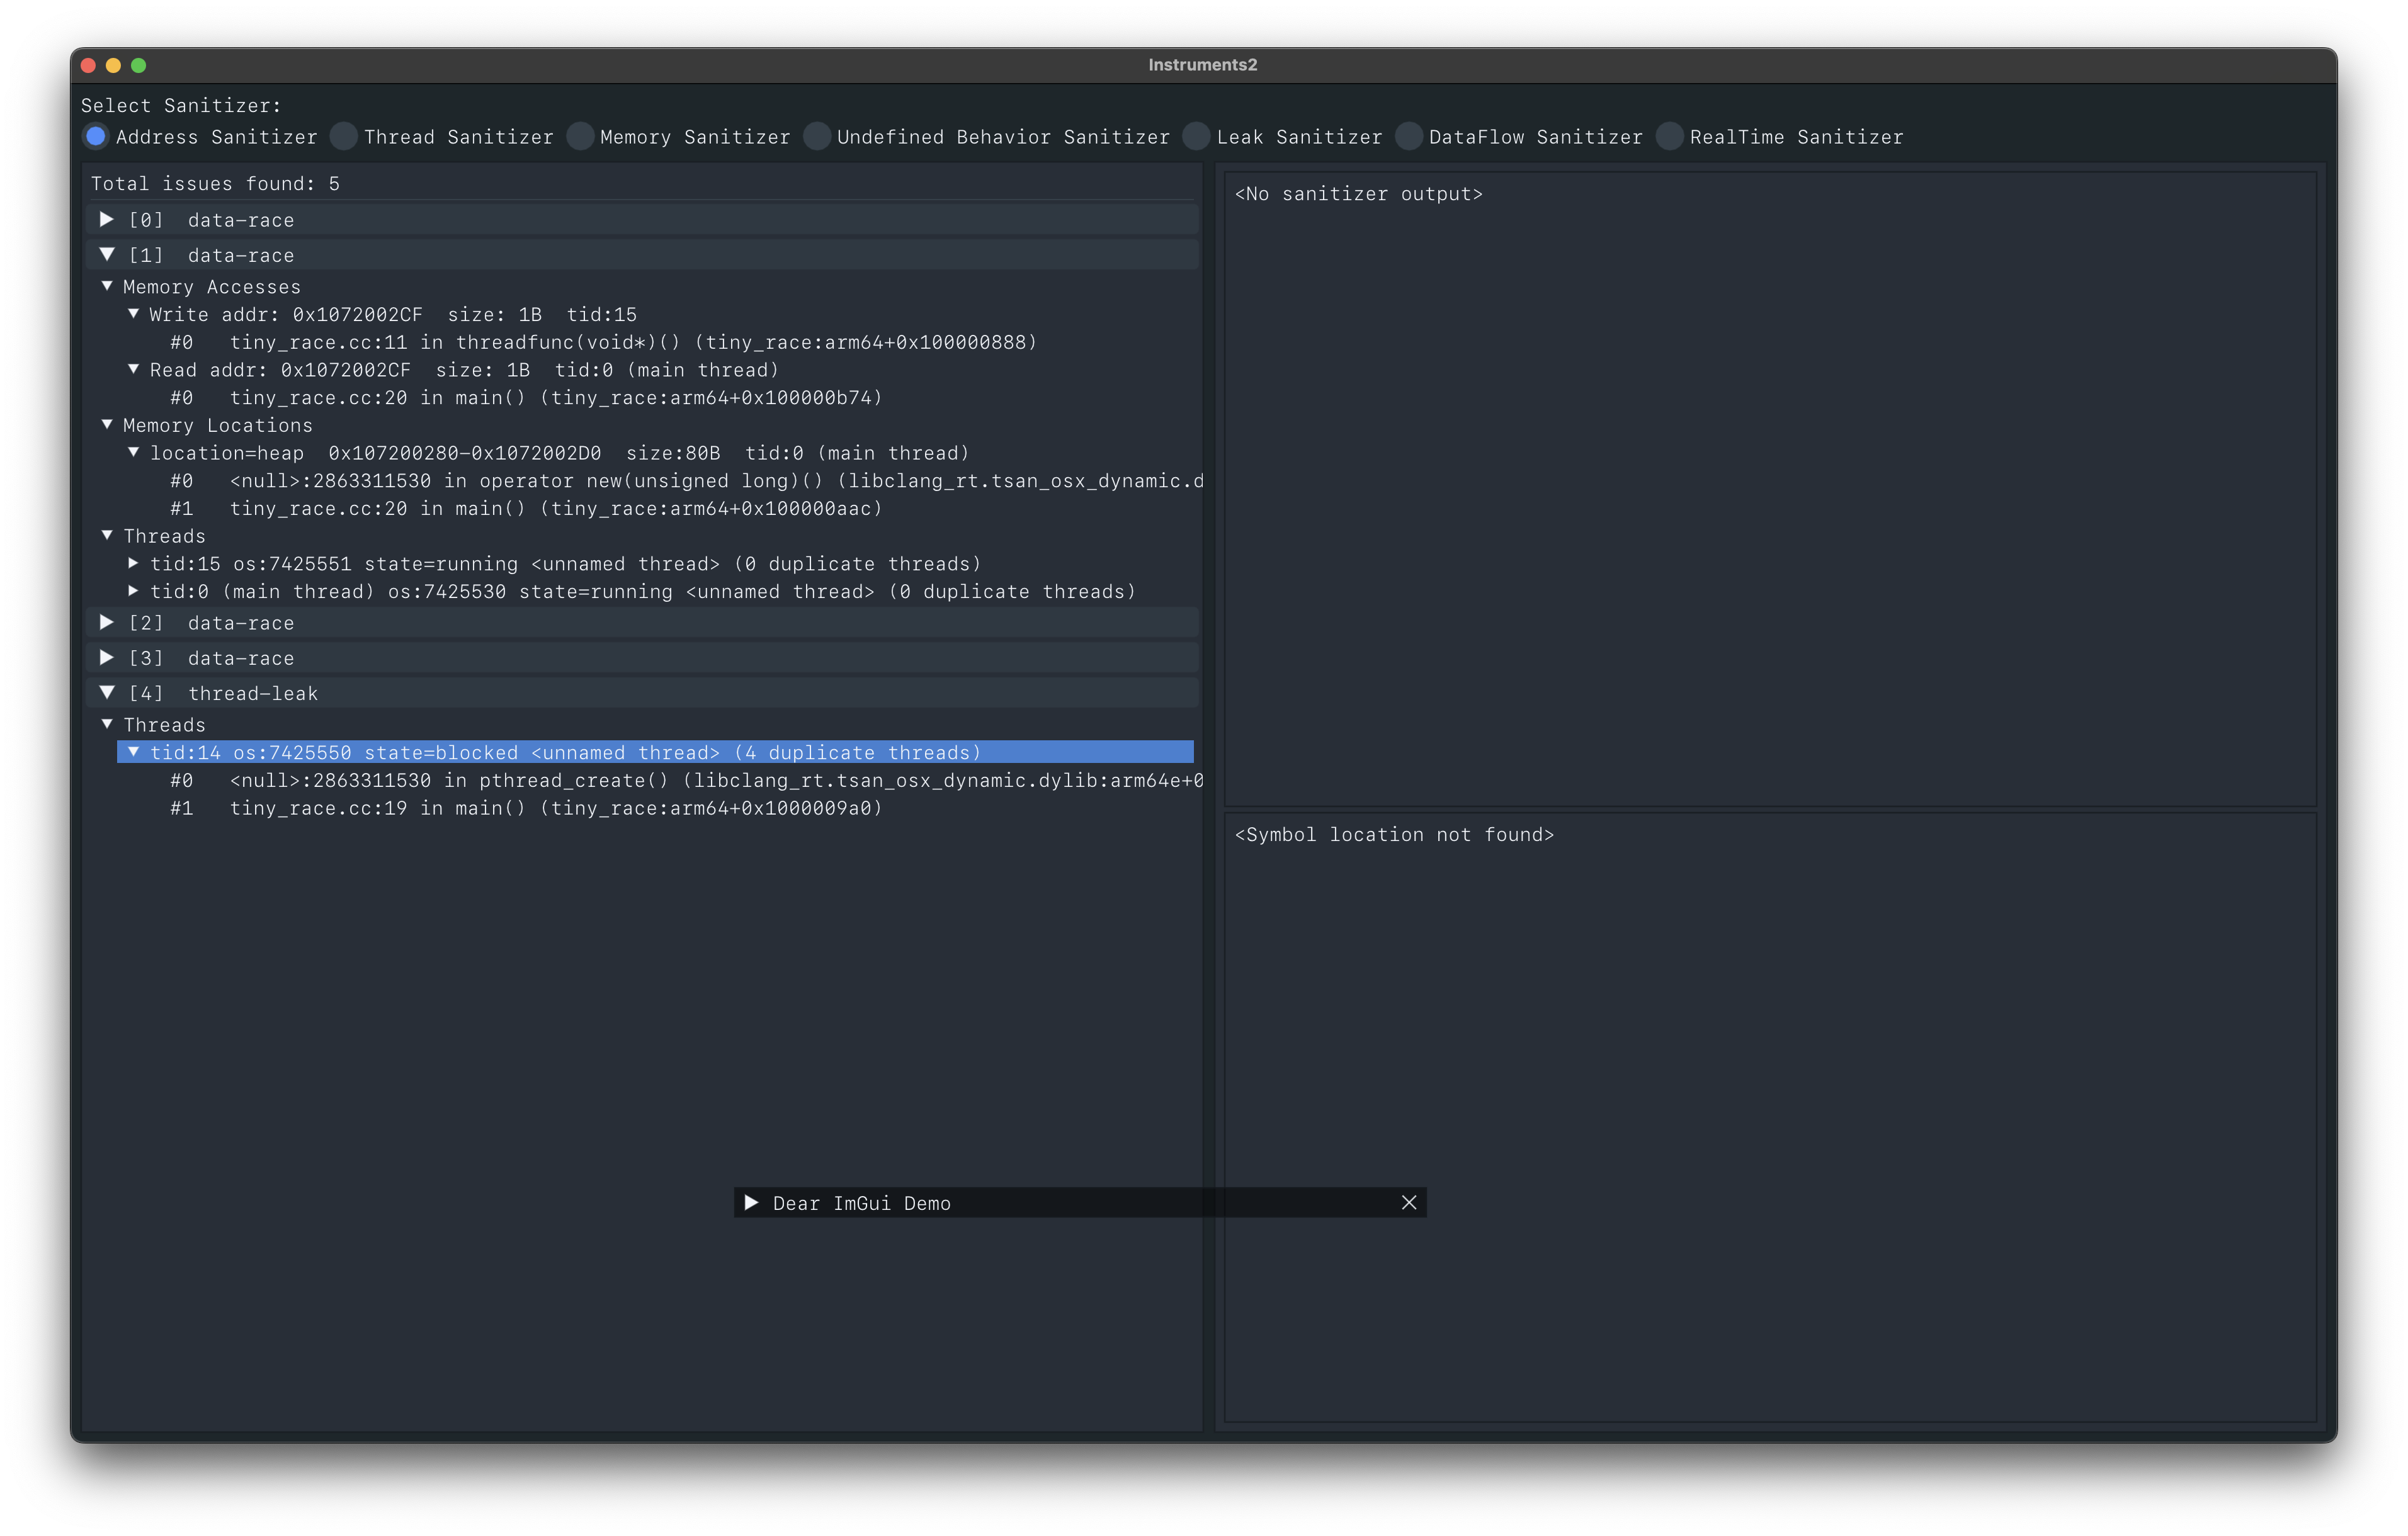Expand tid:0 main thread entry
This screenshot has height=1536, width=2408.
coord(133,591)
